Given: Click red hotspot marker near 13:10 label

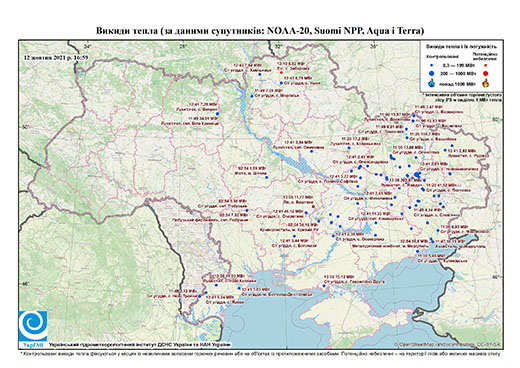Looking at the screenshot, I should [281, 72].
